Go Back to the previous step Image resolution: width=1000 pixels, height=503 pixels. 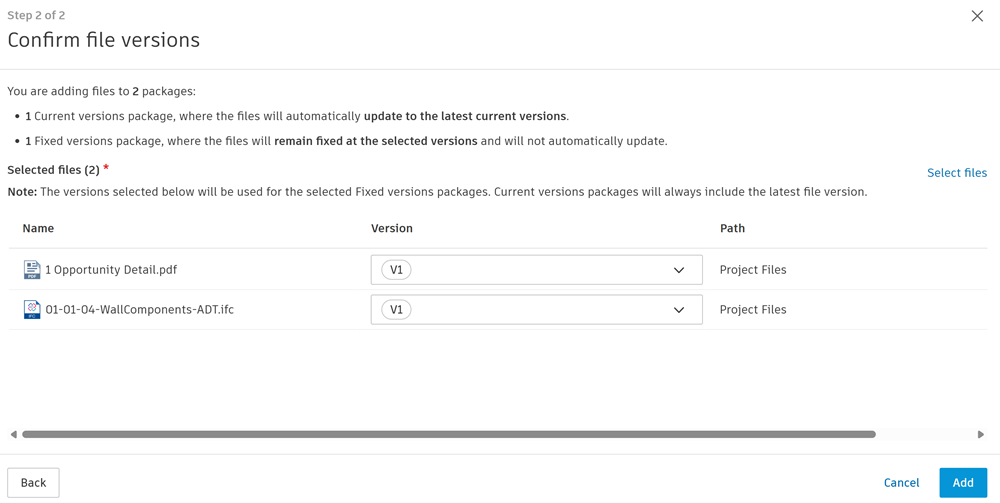(x=33, y=483)
